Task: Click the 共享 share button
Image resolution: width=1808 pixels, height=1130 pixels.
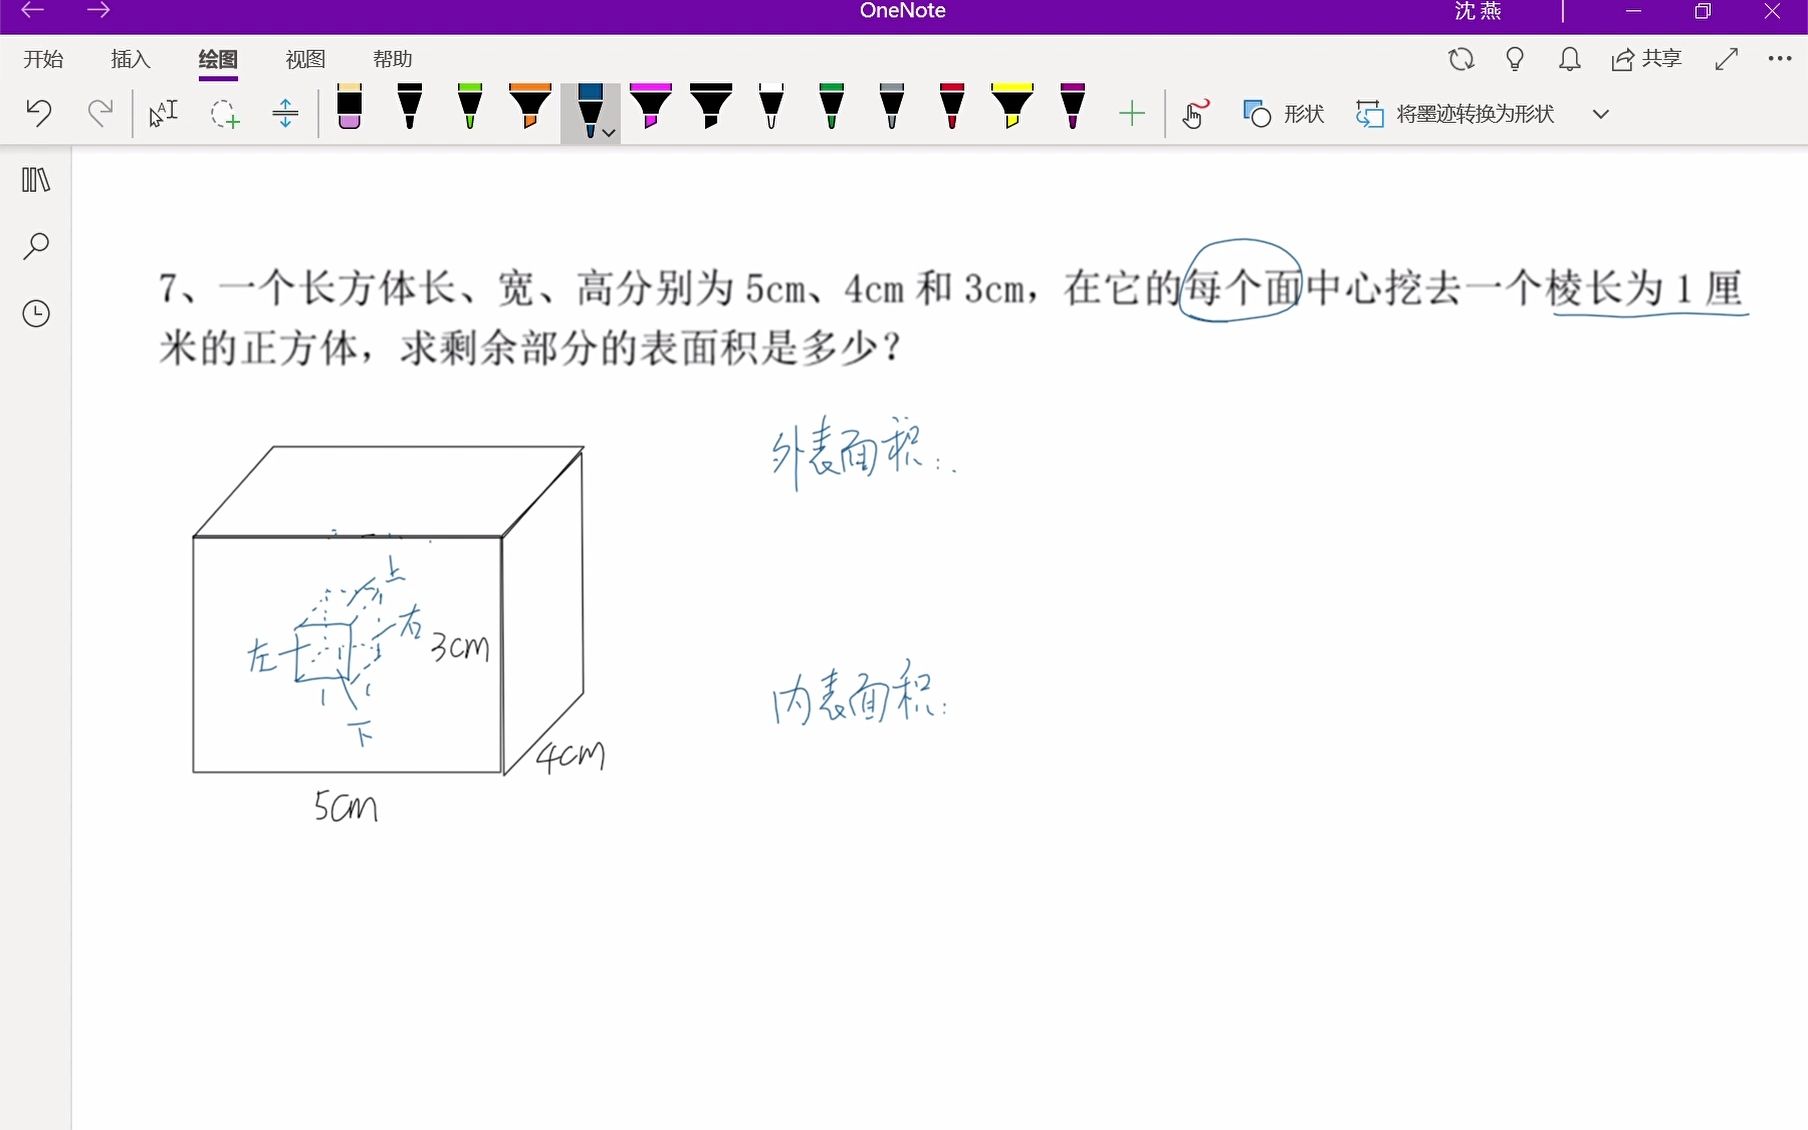Action: pyautogui.click(x=1645, y=59)
